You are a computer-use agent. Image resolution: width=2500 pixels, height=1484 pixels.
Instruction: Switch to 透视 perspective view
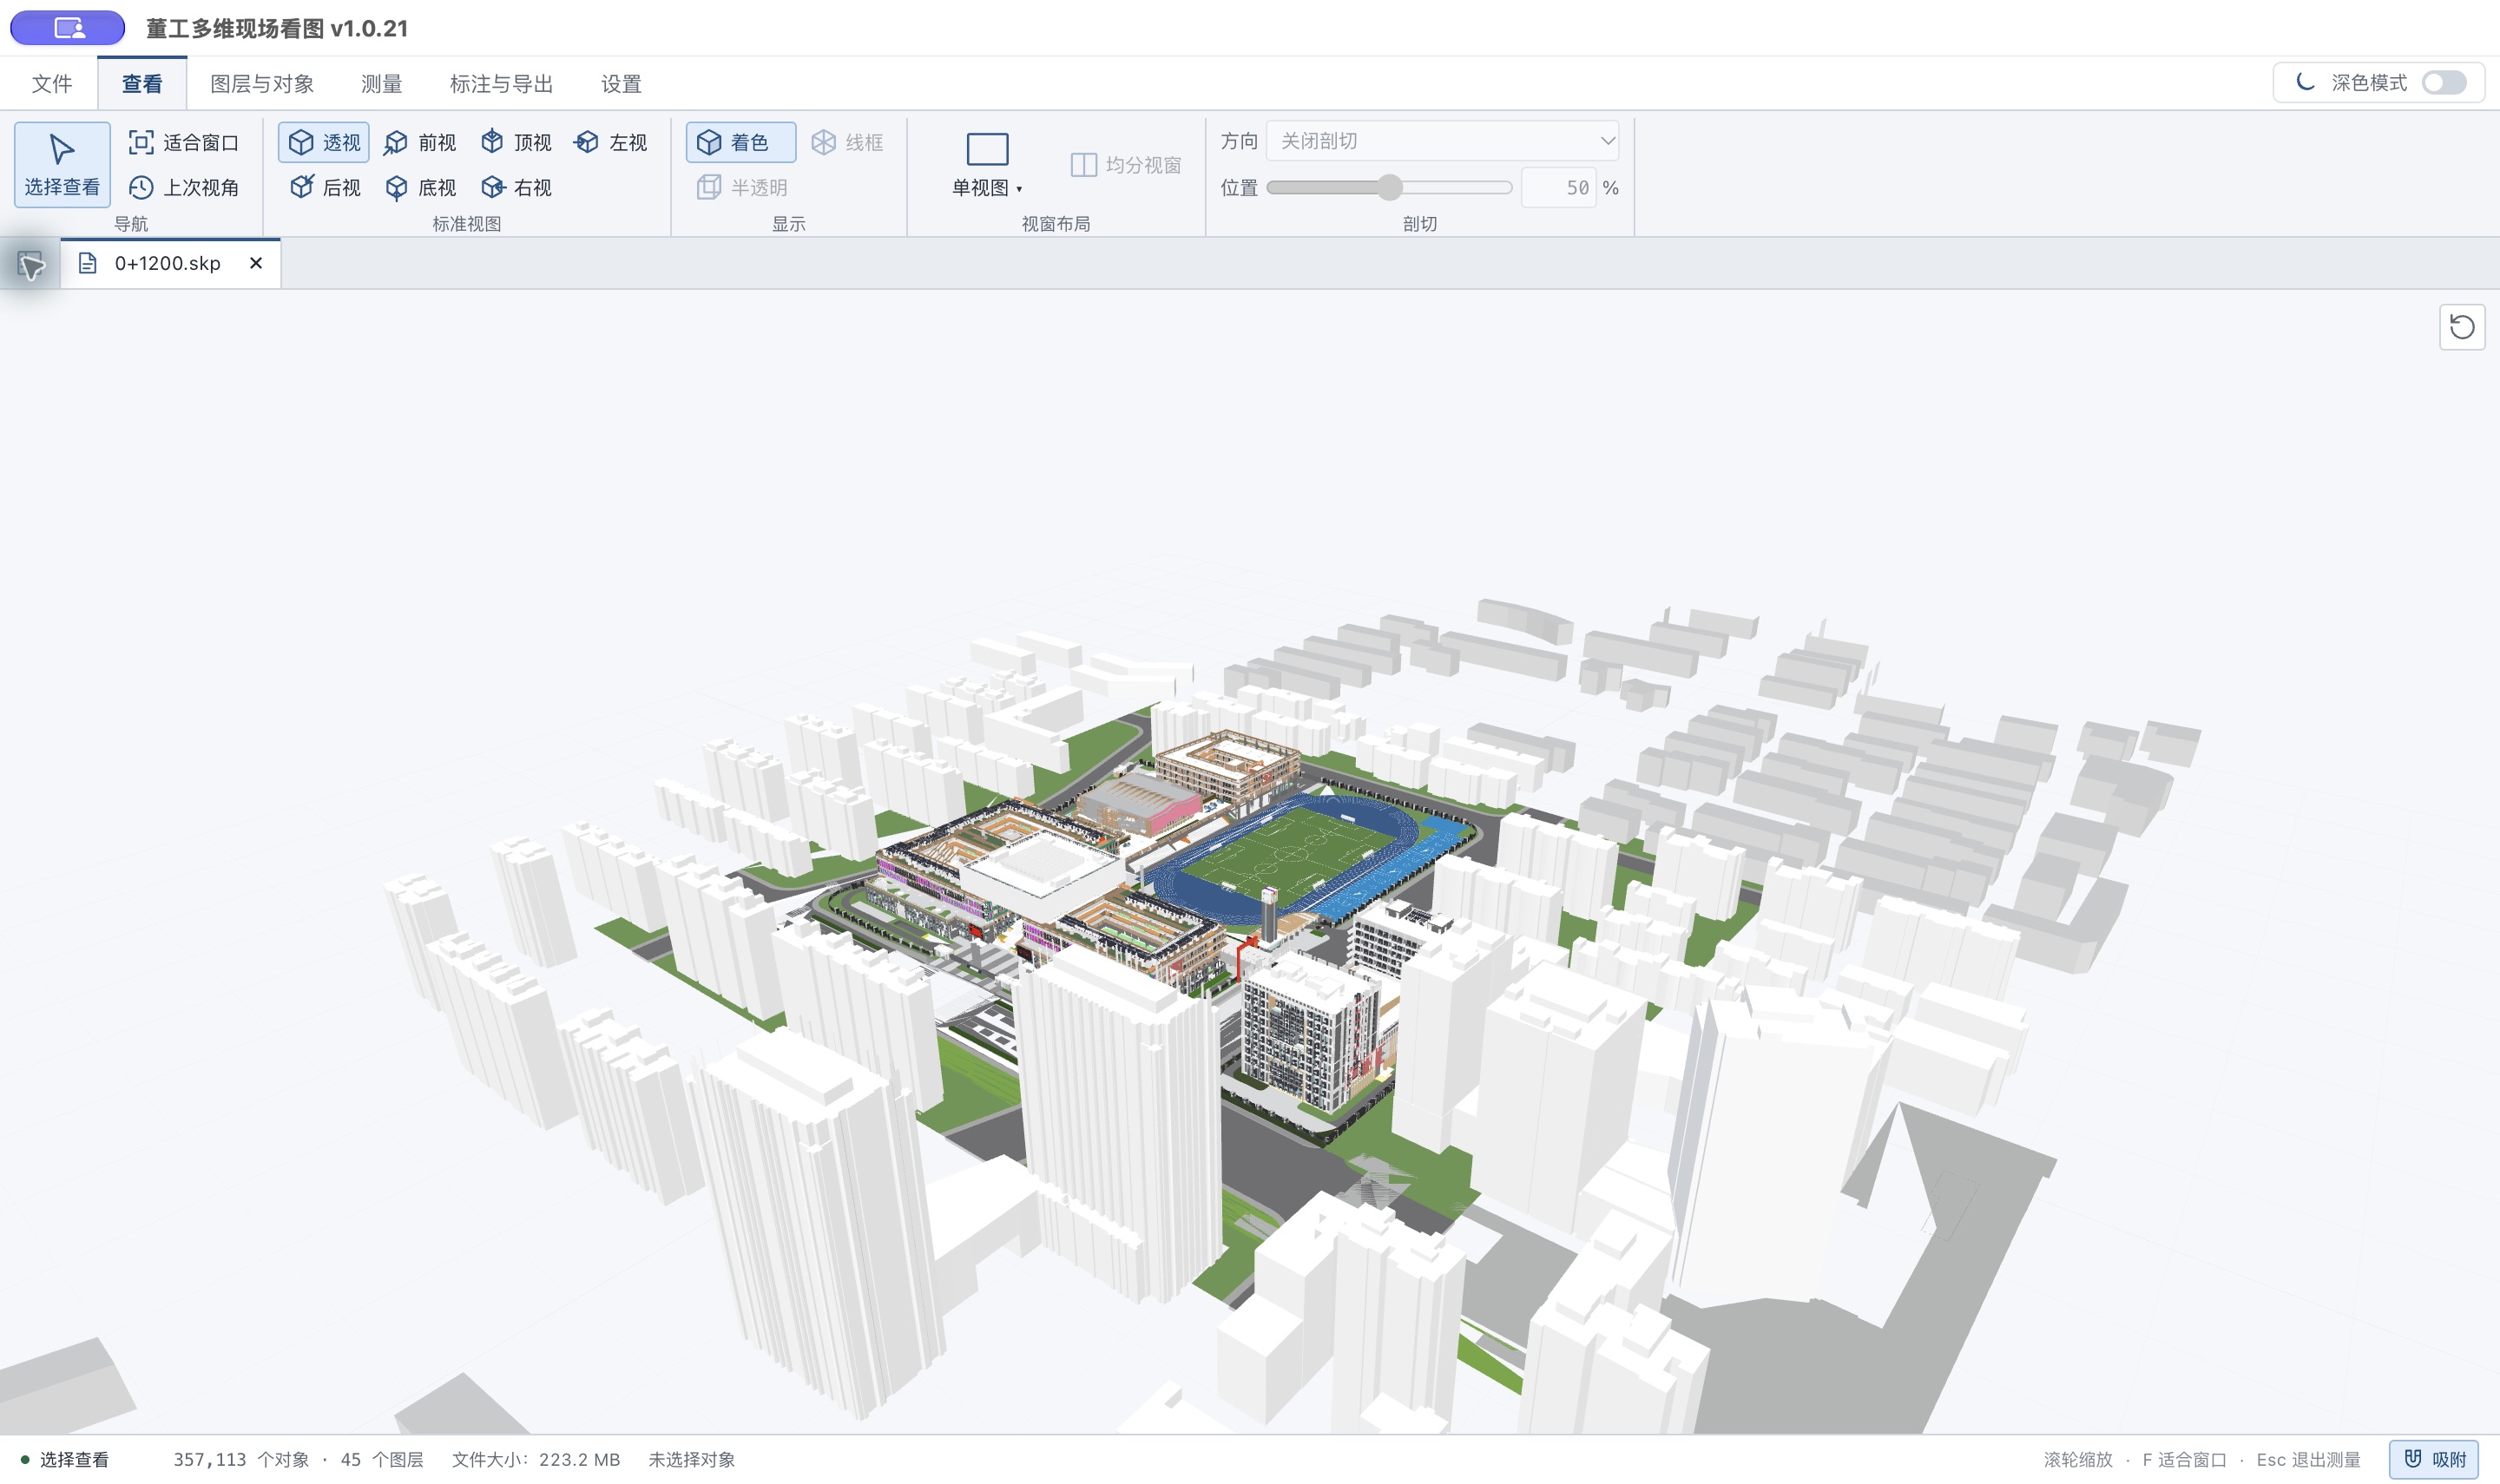(x=324, y=142)
